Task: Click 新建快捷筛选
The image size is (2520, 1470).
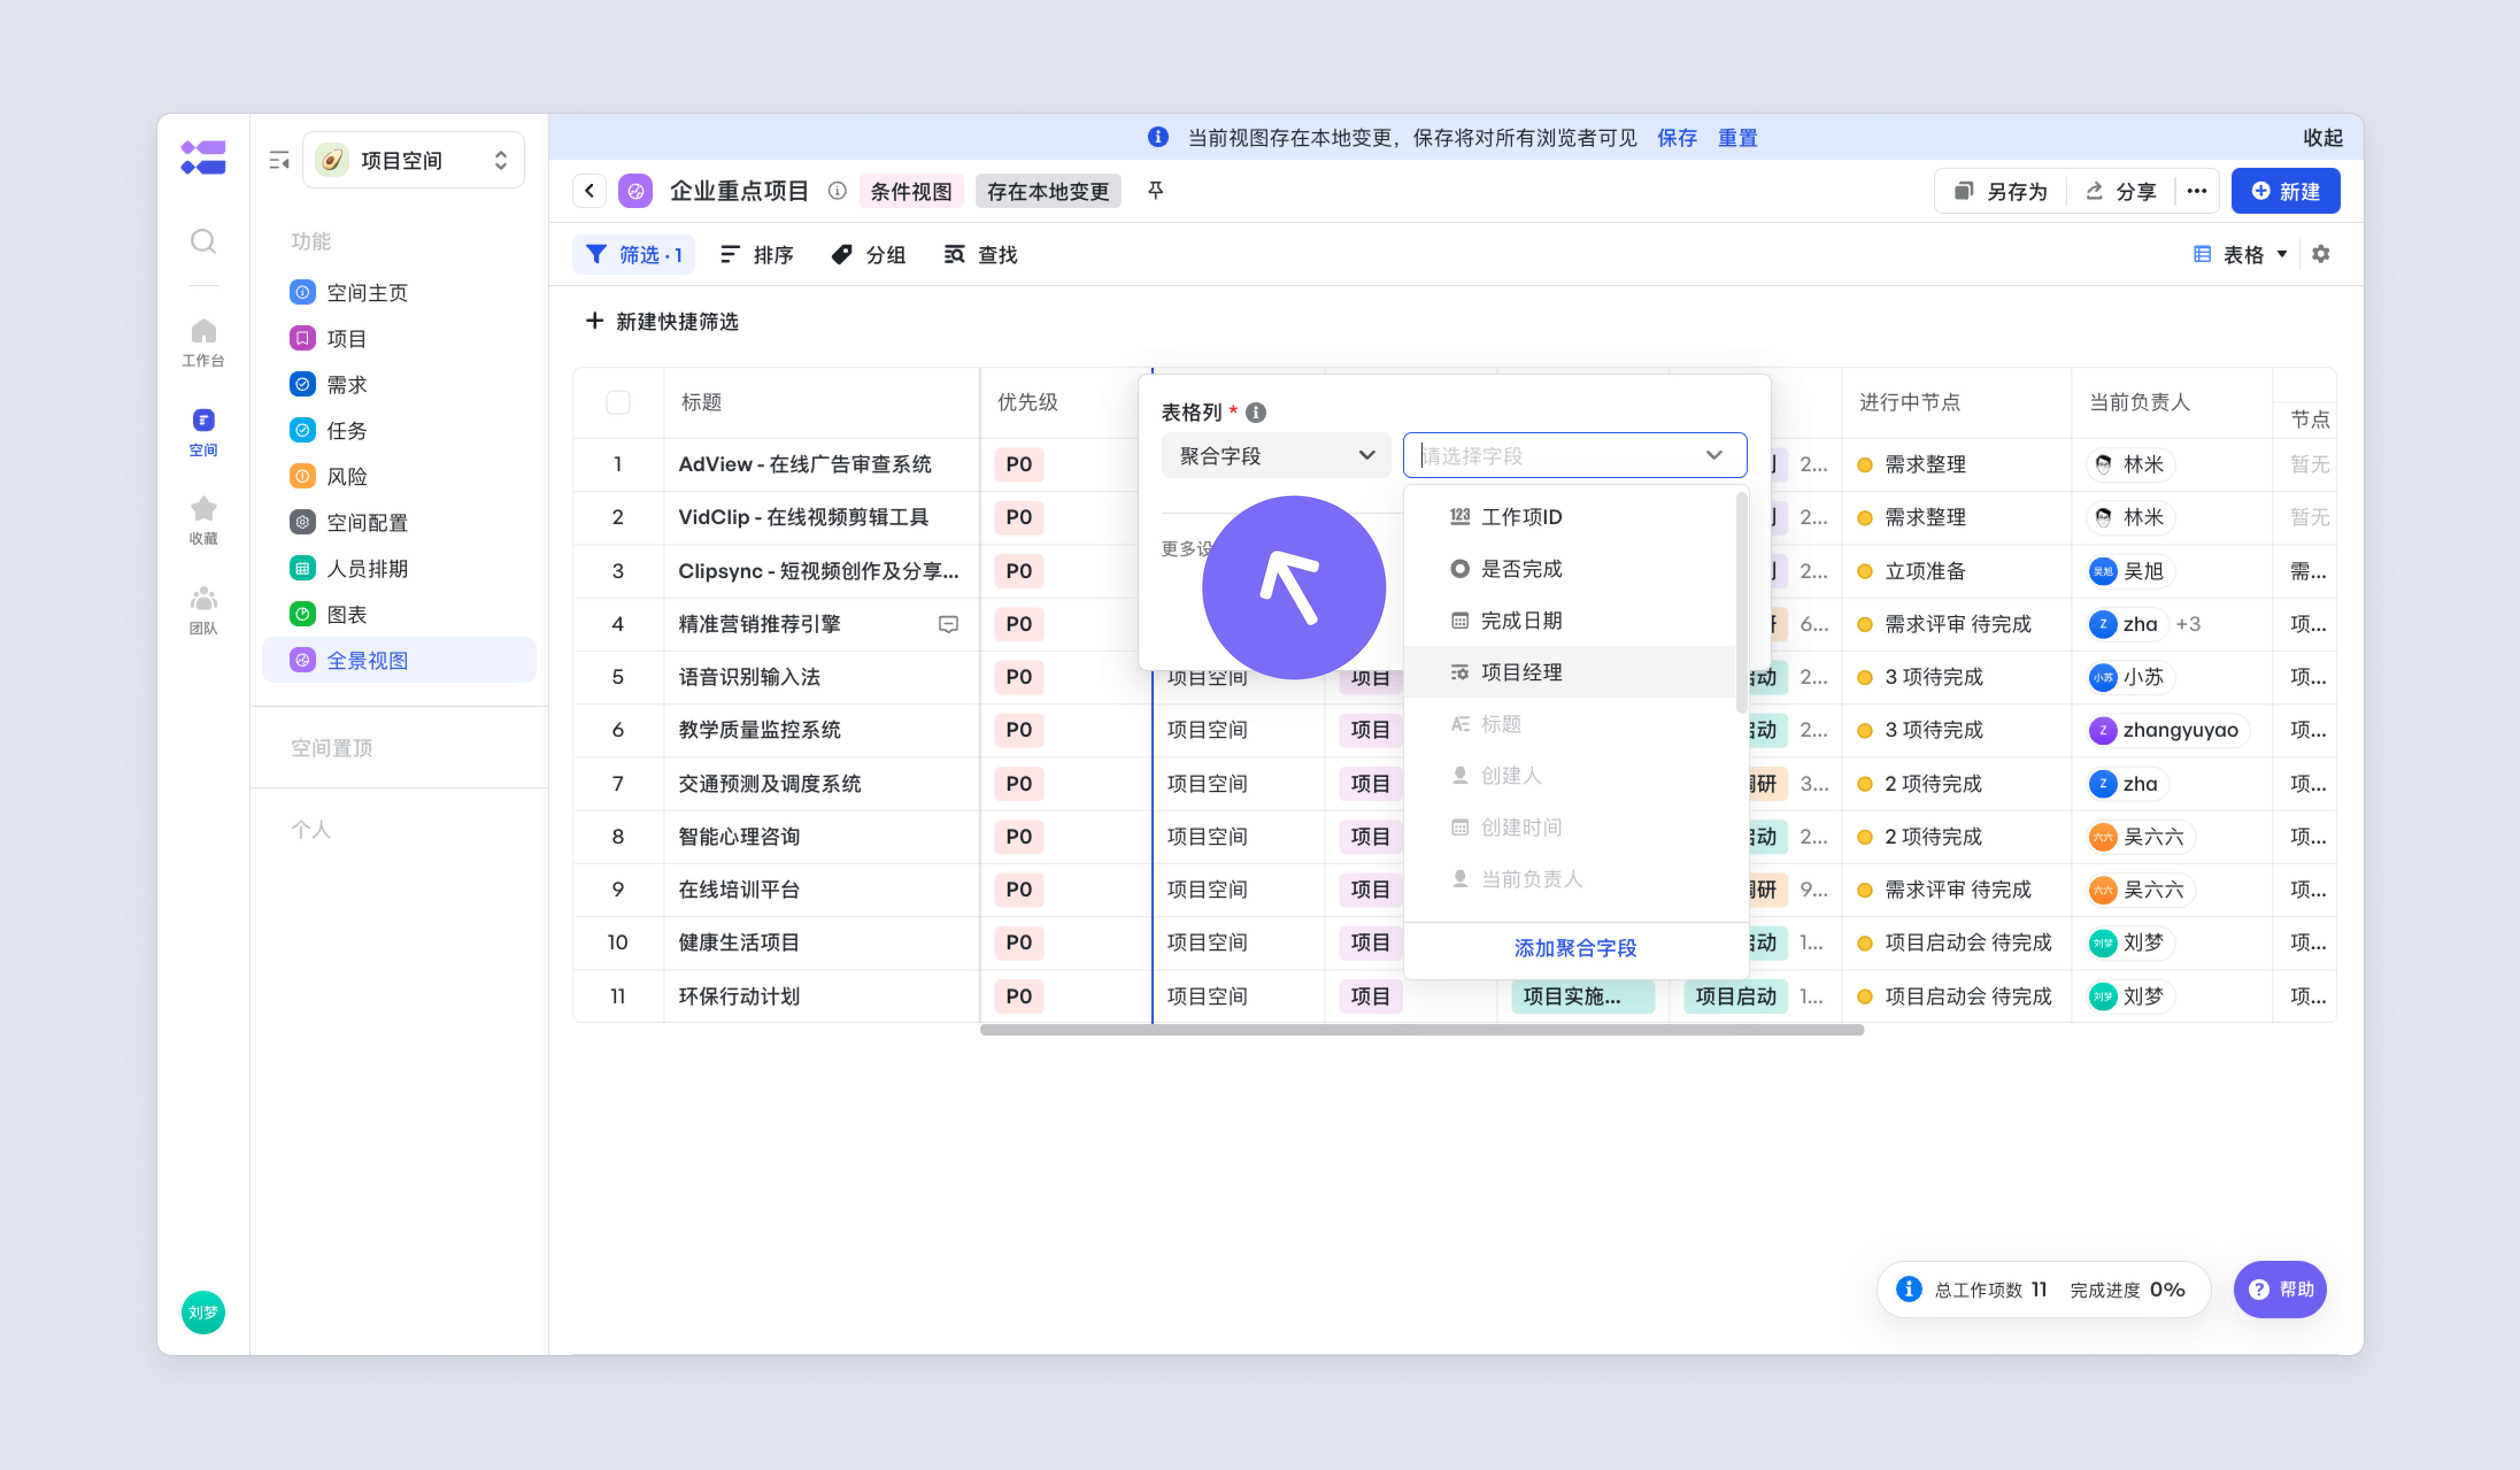Action: [661, 321]
